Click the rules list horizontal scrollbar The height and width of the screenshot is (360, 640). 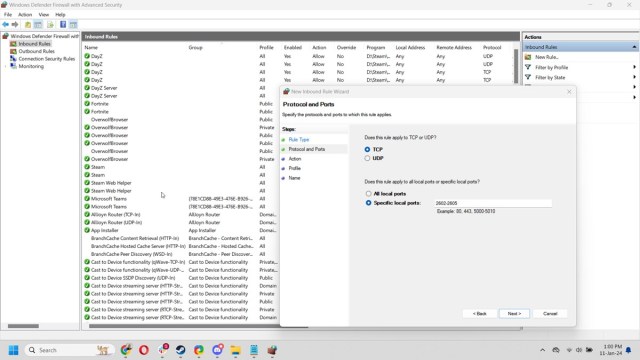coord(198,326)
